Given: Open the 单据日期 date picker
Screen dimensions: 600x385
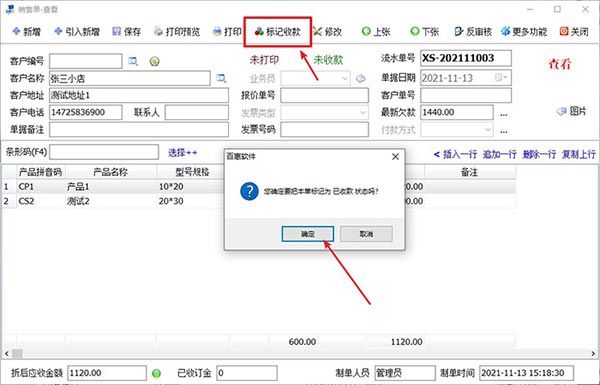Looking at the screenshot, I should pyautogui.click(x=501, y=78).
